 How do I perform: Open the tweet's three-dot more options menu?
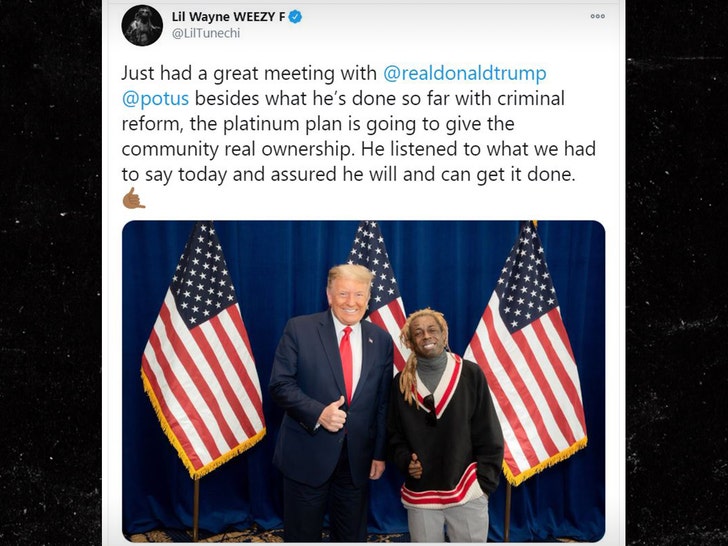[x=597, y=16]
